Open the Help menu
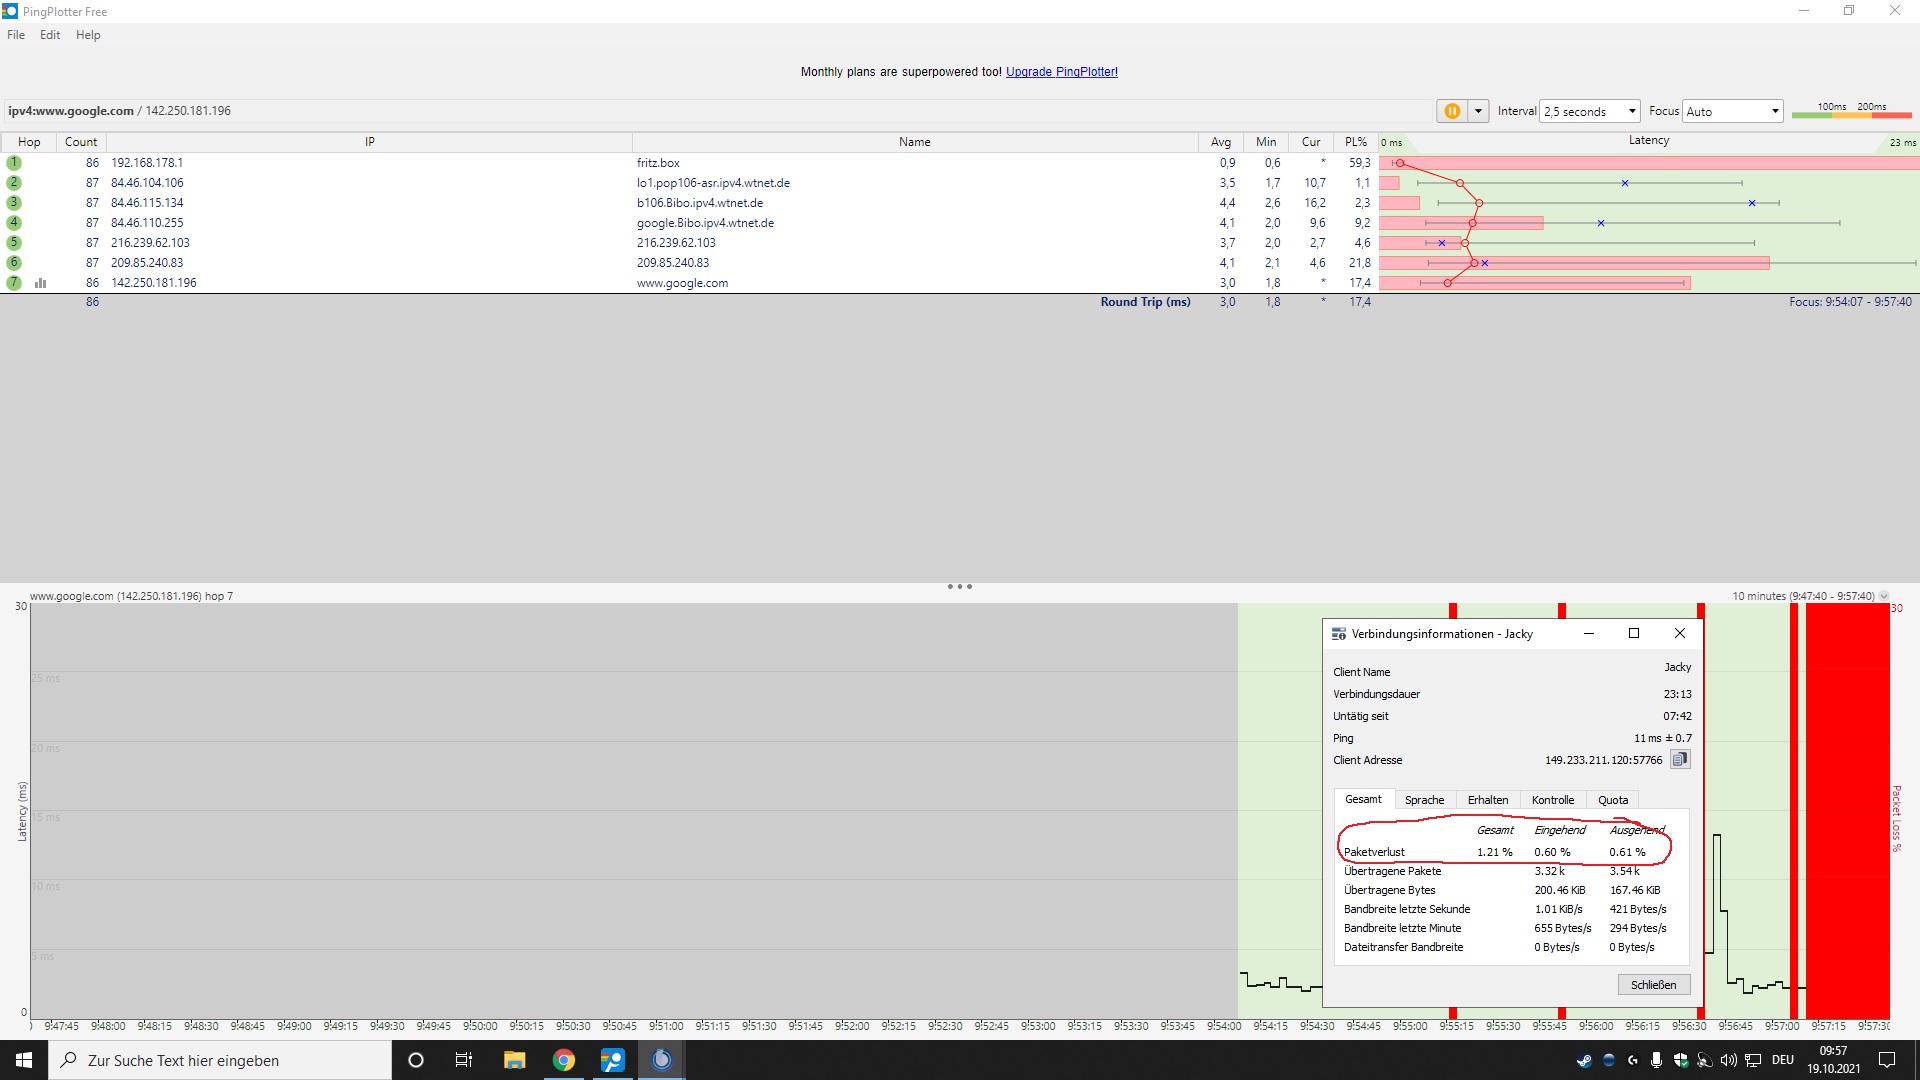The height and width of the screenshot is (1080, 1920). [x=88, y=35]
